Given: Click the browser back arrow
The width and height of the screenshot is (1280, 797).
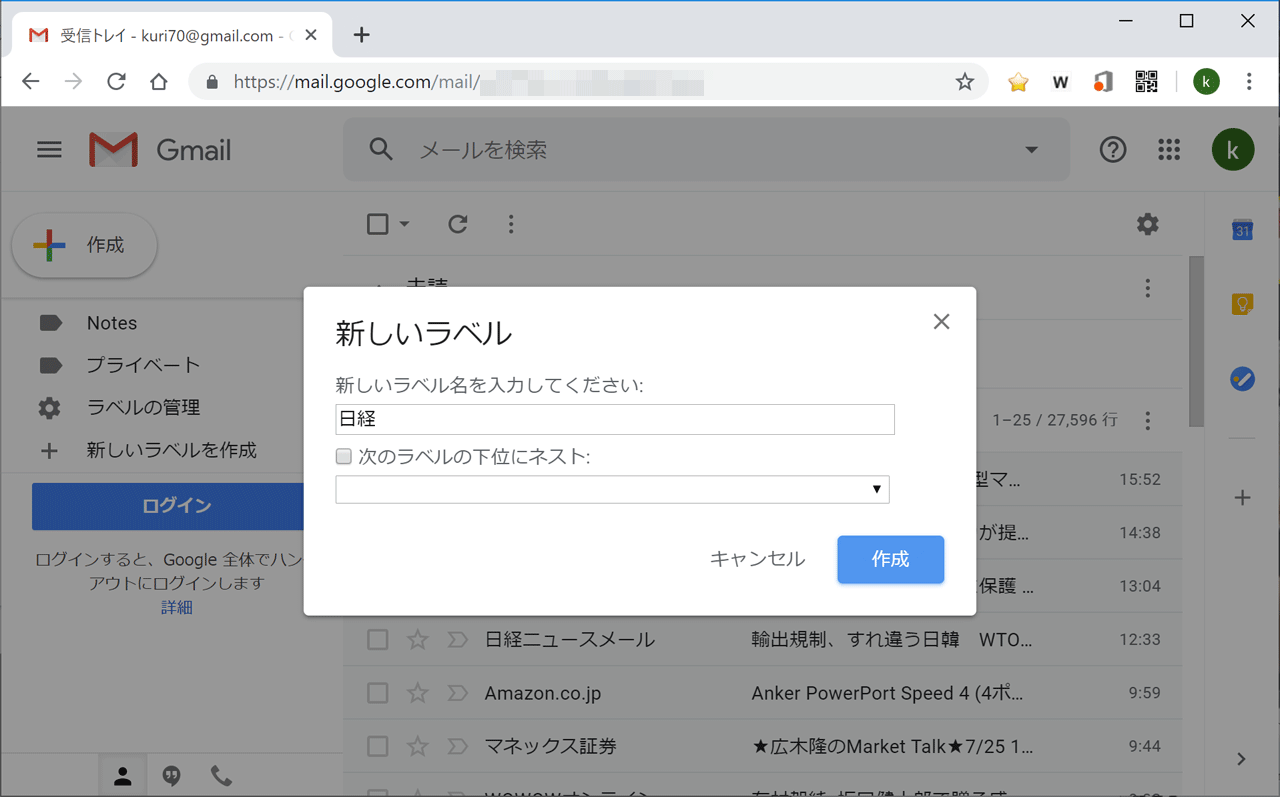Looking at the screenshot, I should [x=31, y=82].
